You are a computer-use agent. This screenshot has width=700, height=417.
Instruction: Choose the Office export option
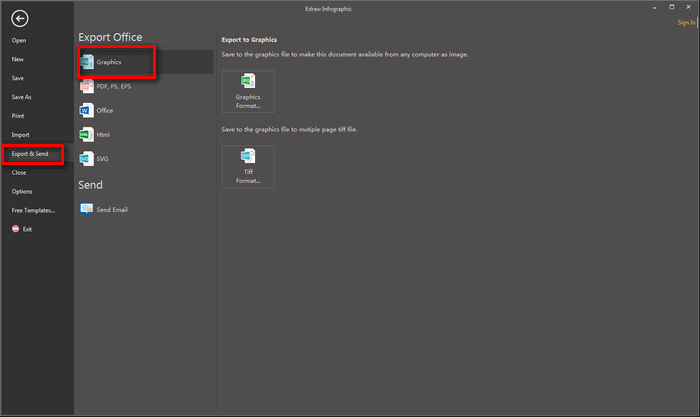pyautogui.click(x=146, y=110)
